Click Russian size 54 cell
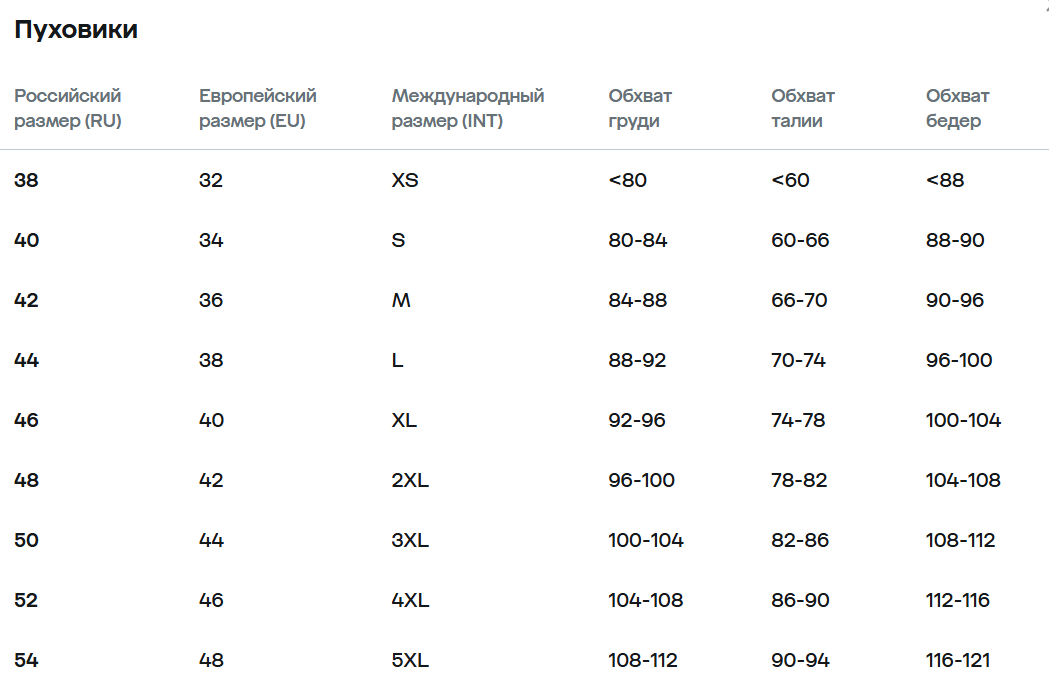Viewport: 1049px width, 699px height. pyautogui.click(x=27, y=661)
